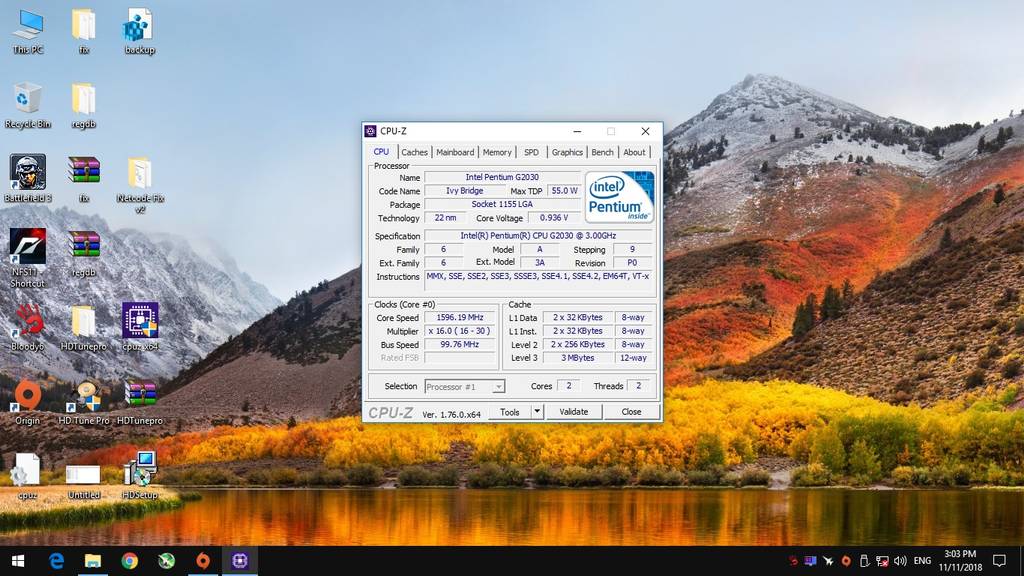
Task: Switch to the Caches tab
Action: pos(414,152)
